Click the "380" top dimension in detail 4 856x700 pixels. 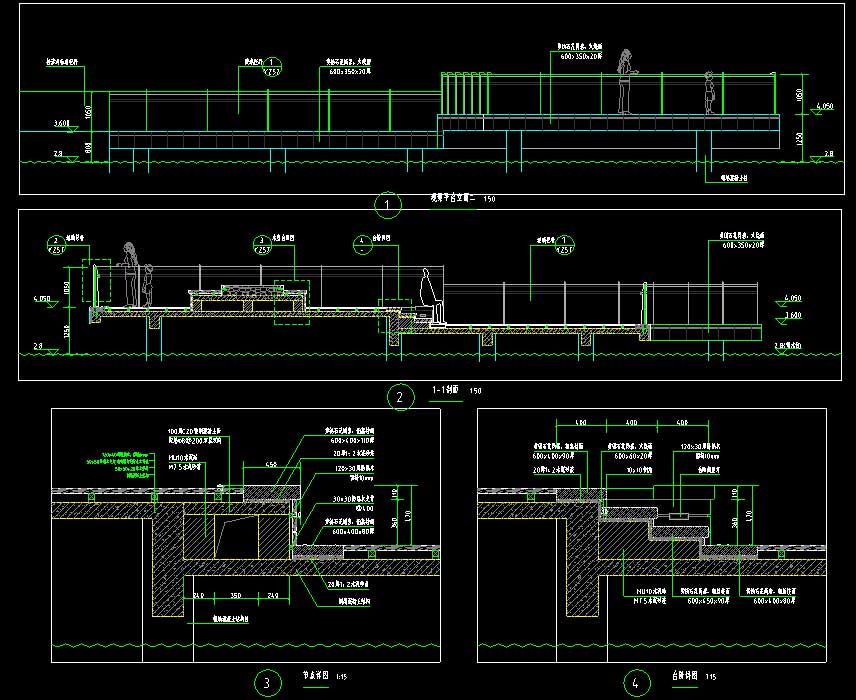coord(581,423)
